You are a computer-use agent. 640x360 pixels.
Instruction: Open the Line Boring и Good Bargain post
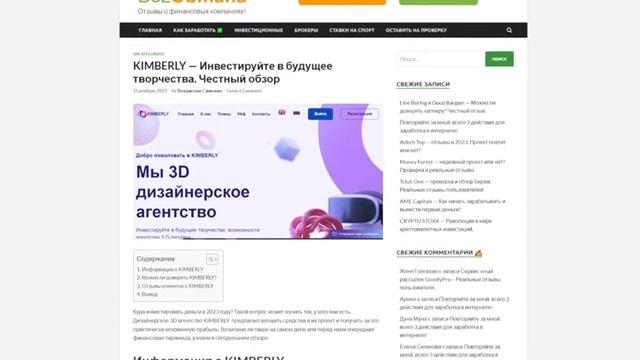[x=448, y=107]
